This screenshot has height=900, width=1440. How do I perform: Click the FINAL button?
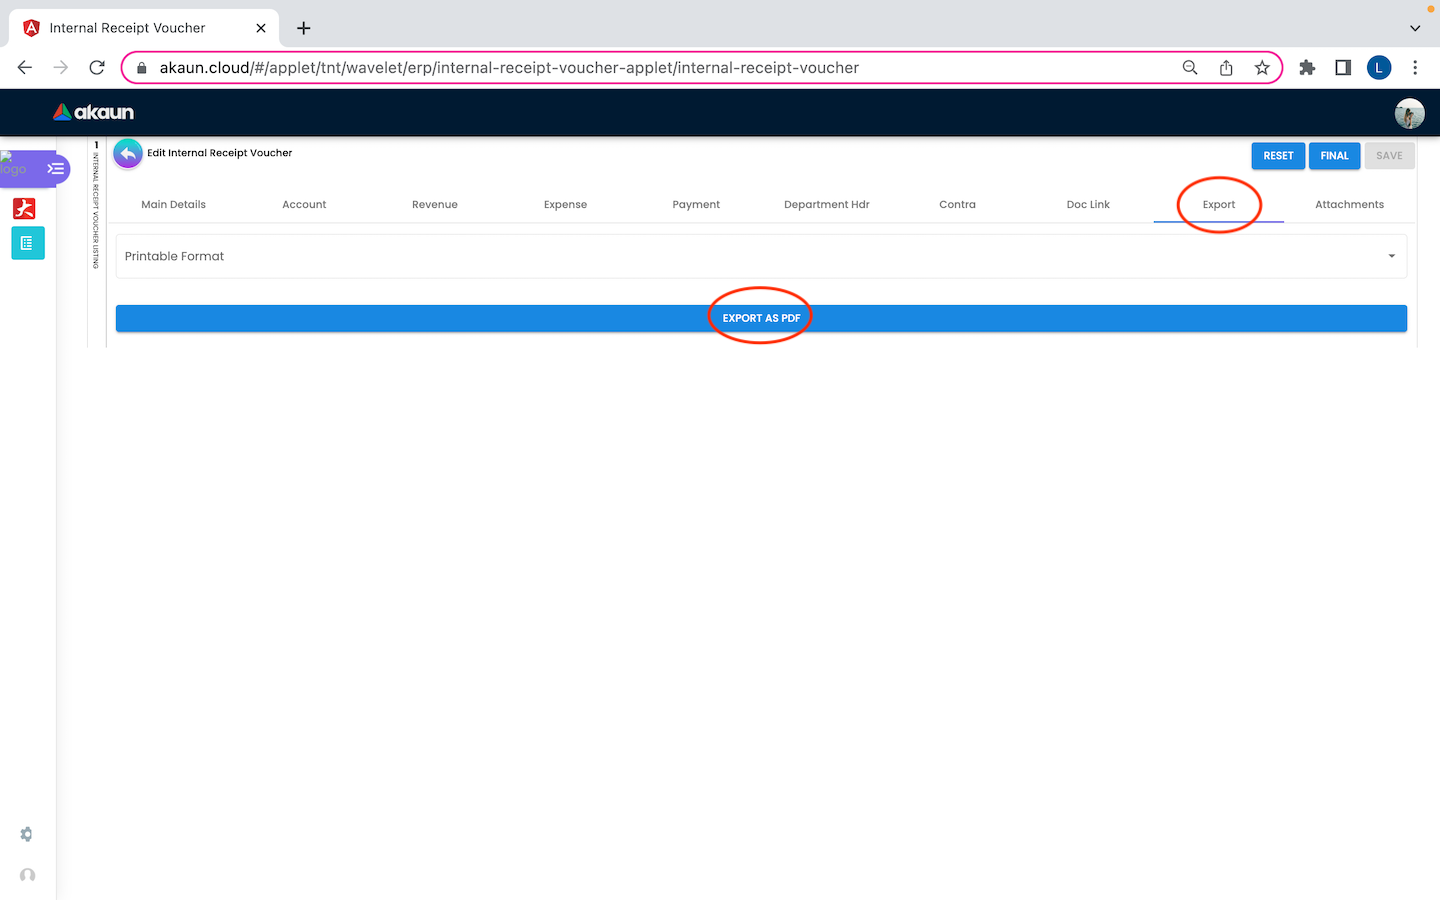[x=1334, y=156]
